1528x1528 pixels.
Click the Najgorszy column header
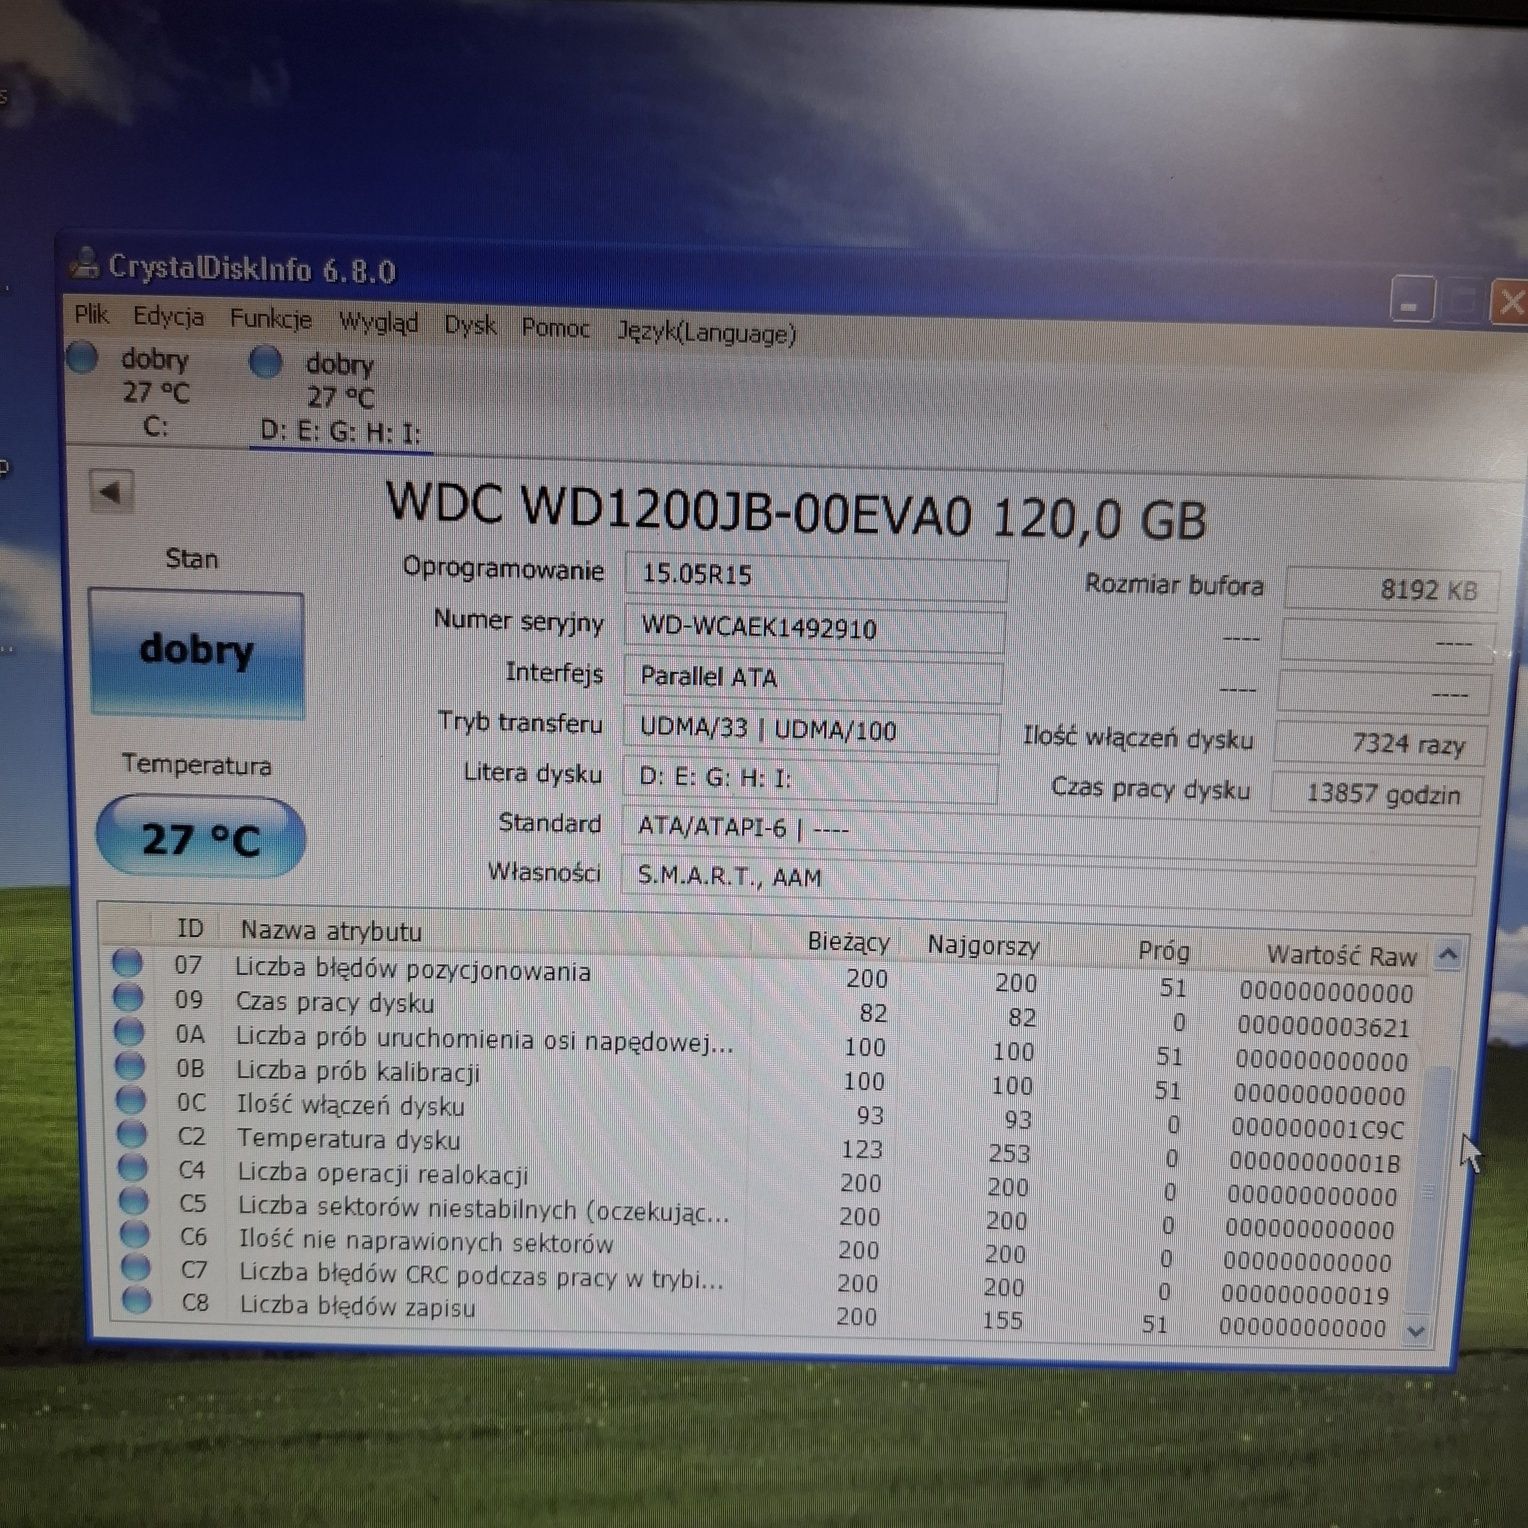coord(982,946)
